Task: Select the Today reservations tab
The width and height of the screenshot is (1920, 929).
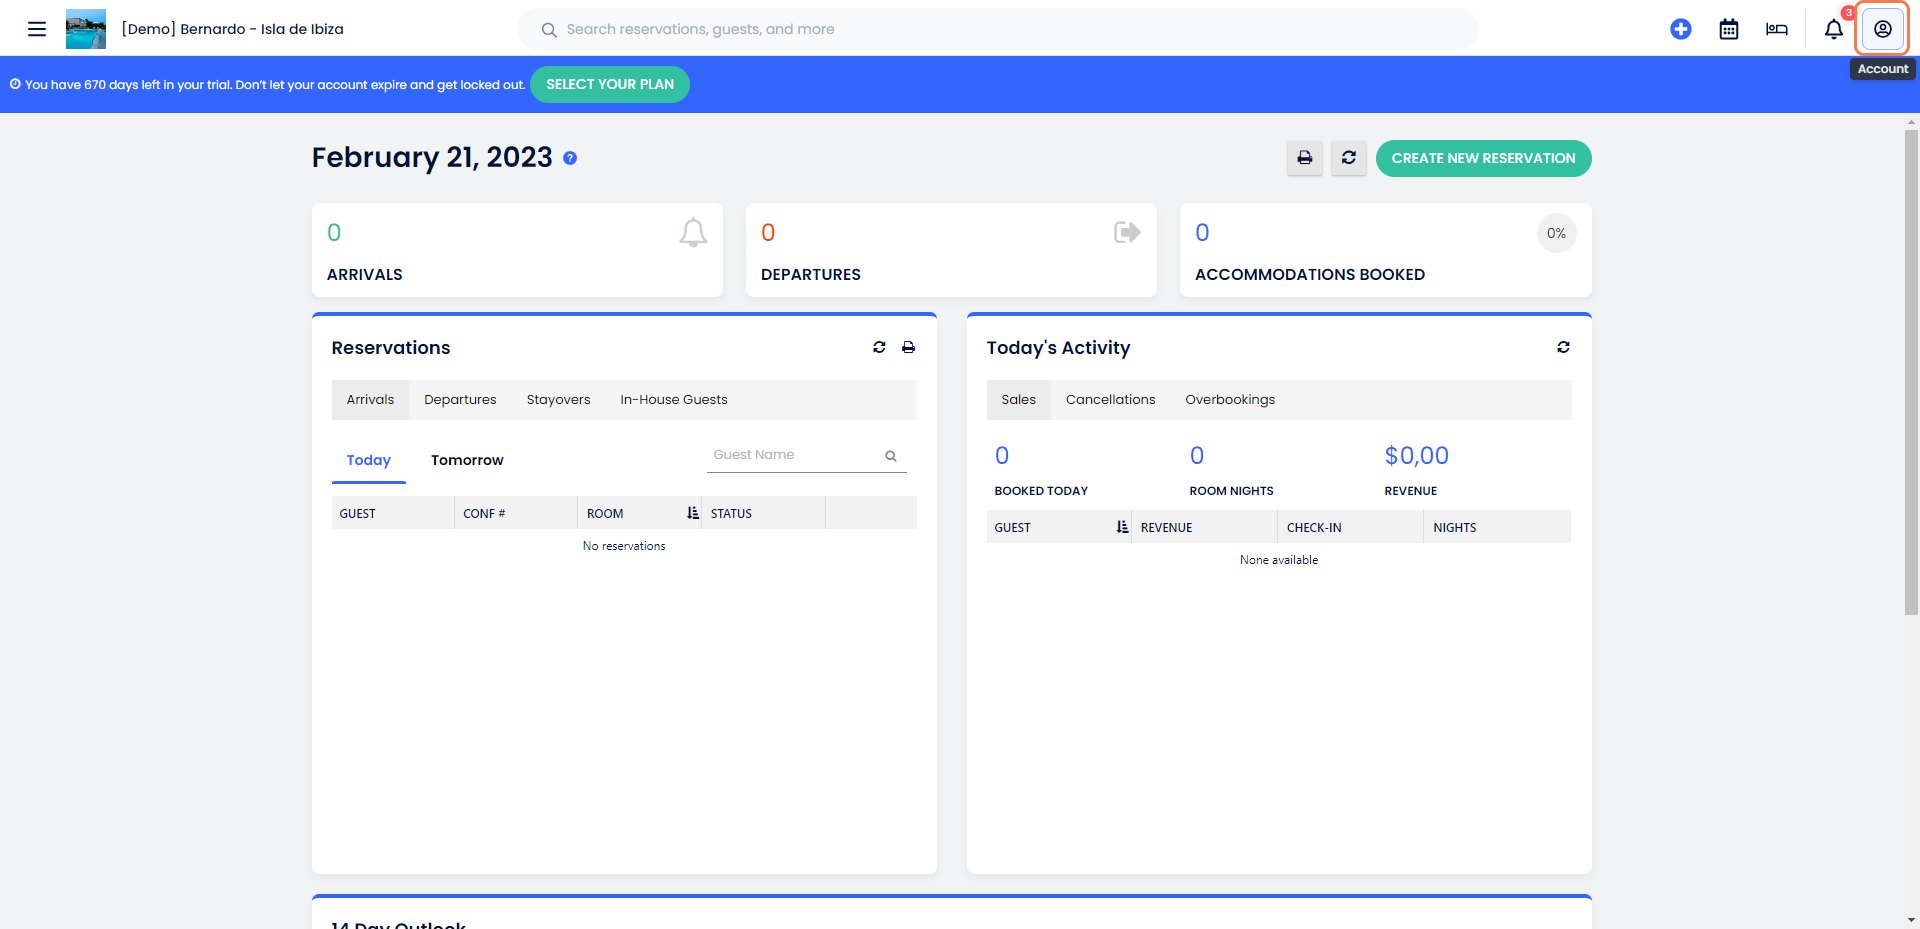Action: (369, 460)
